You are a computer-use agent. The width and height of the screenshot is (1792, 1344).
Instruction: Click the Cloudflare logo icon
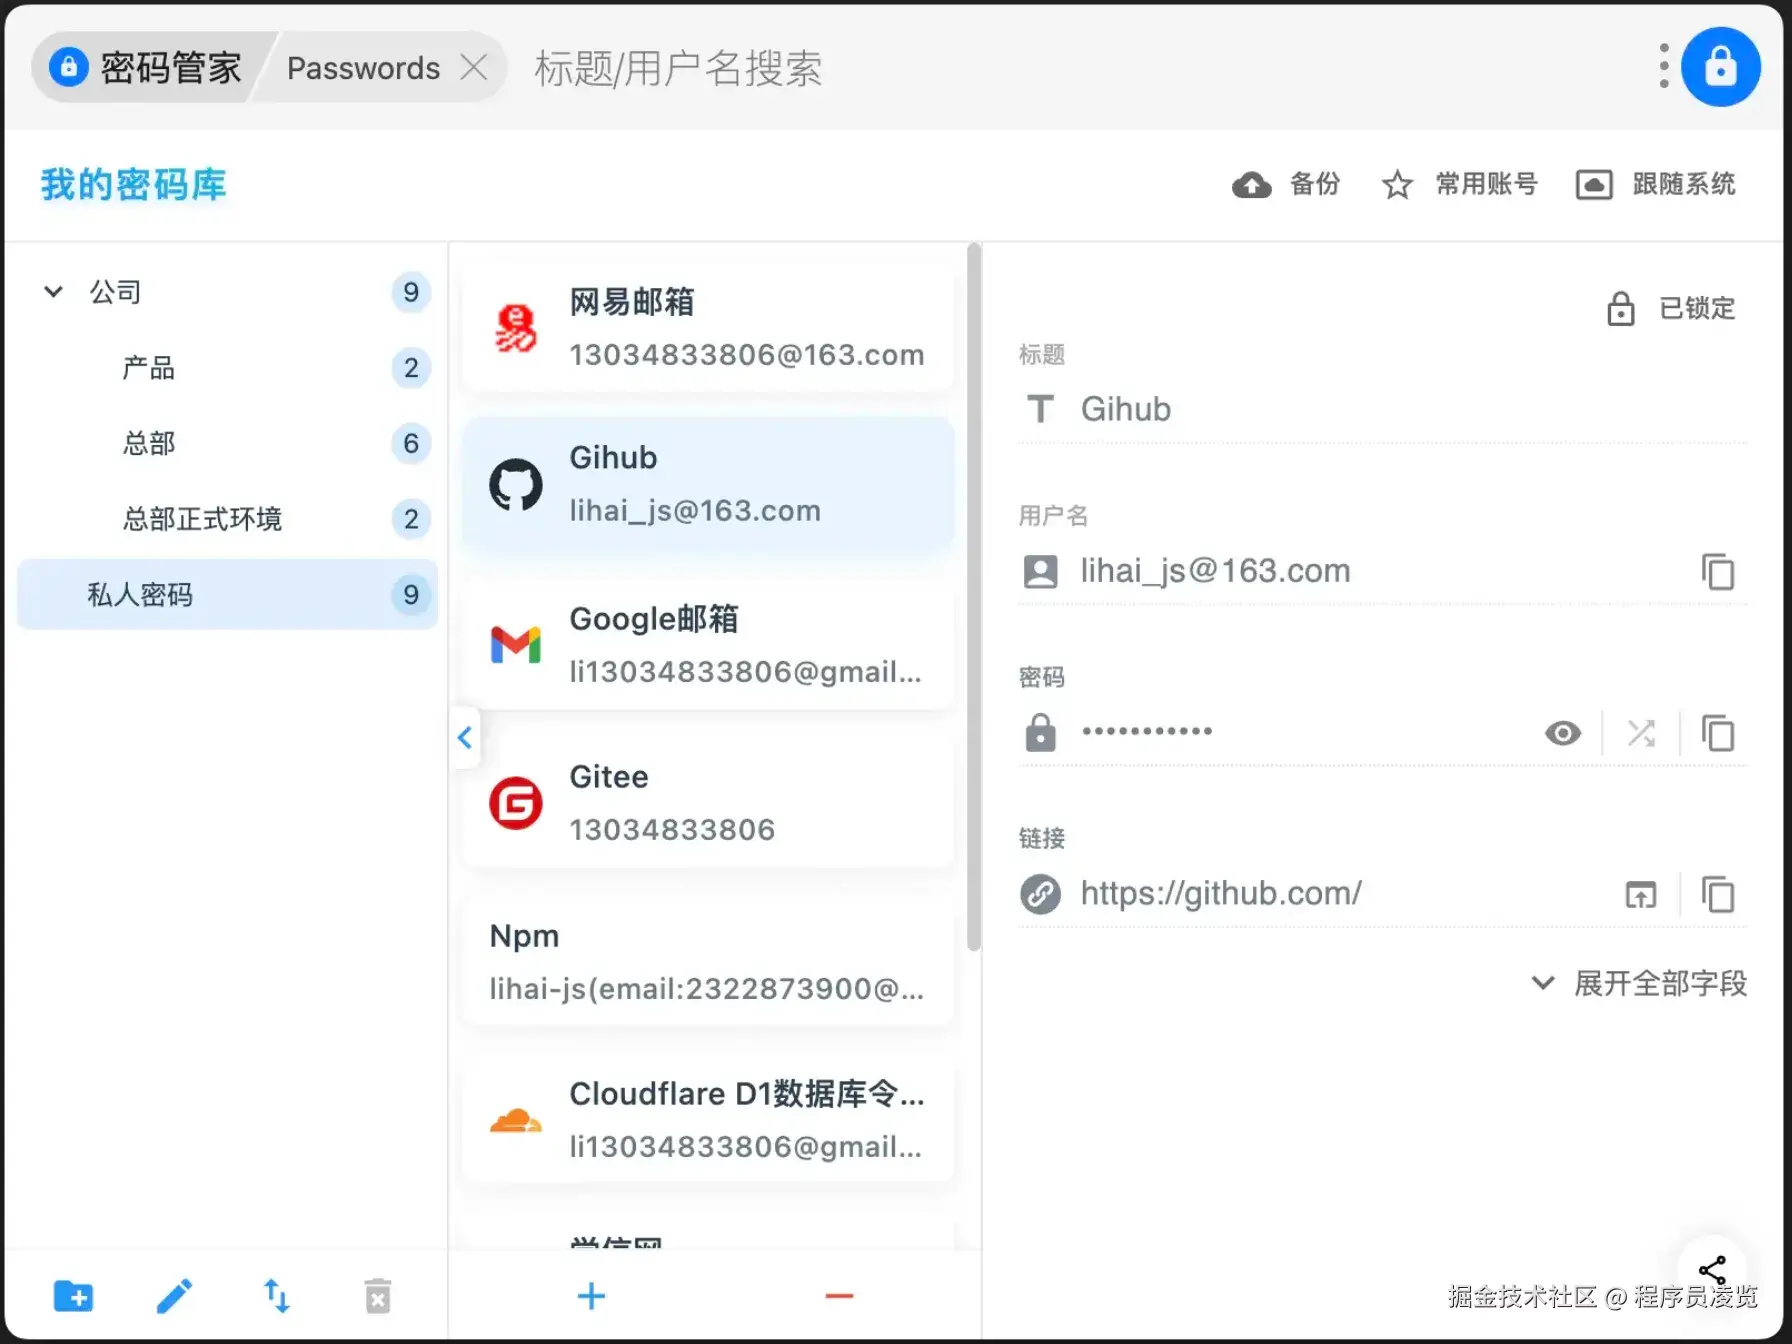[516, 1120]
